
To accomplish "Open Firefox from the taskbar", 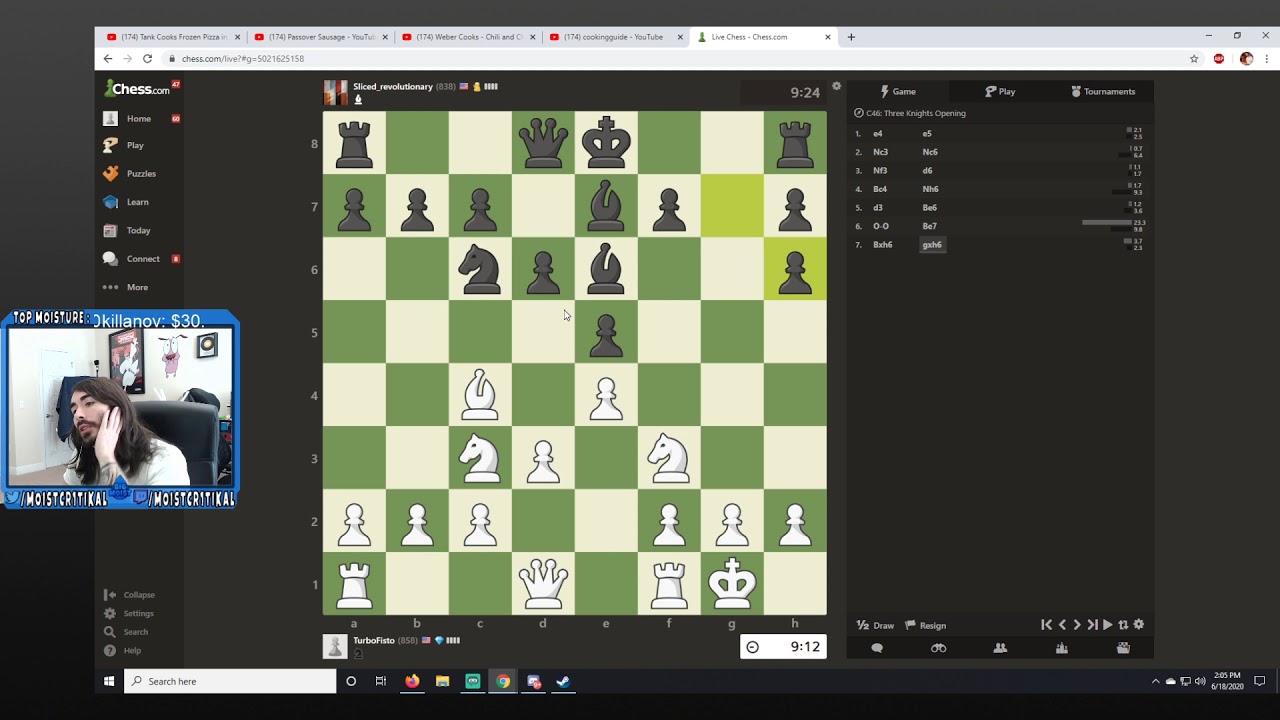I will [412, 681].
